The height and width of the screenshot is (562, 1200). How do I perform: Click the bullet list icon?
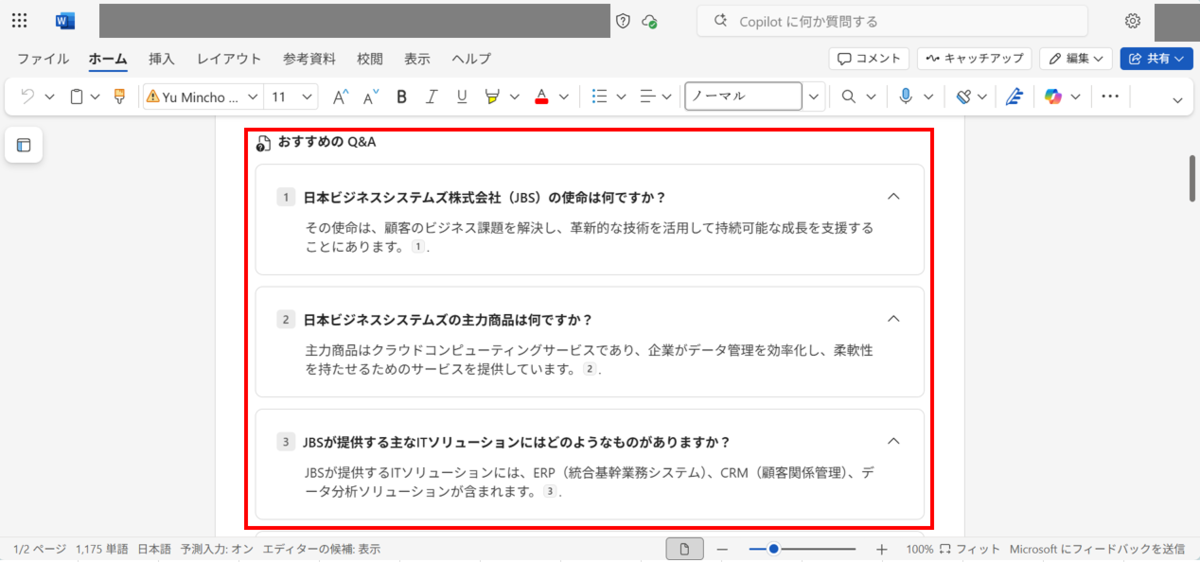pos(600,97)
